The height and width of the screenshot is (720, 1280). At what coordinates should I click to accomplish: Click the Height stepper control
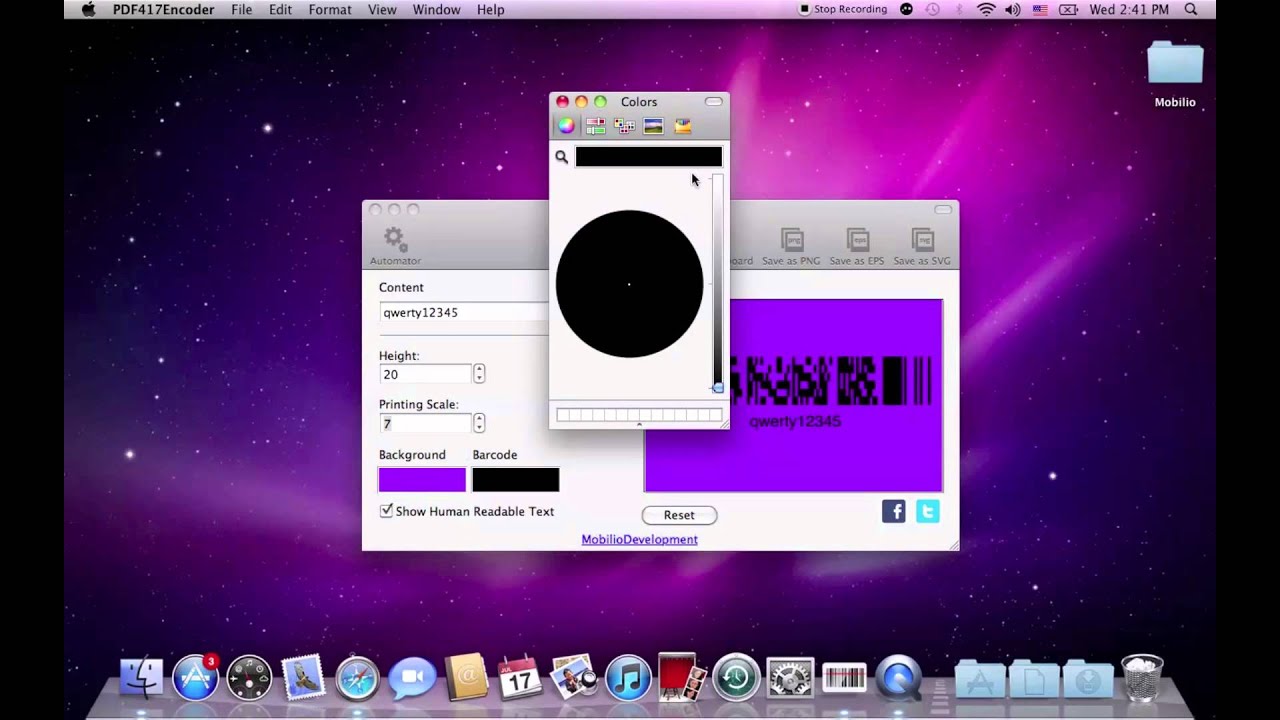point(479,374)
